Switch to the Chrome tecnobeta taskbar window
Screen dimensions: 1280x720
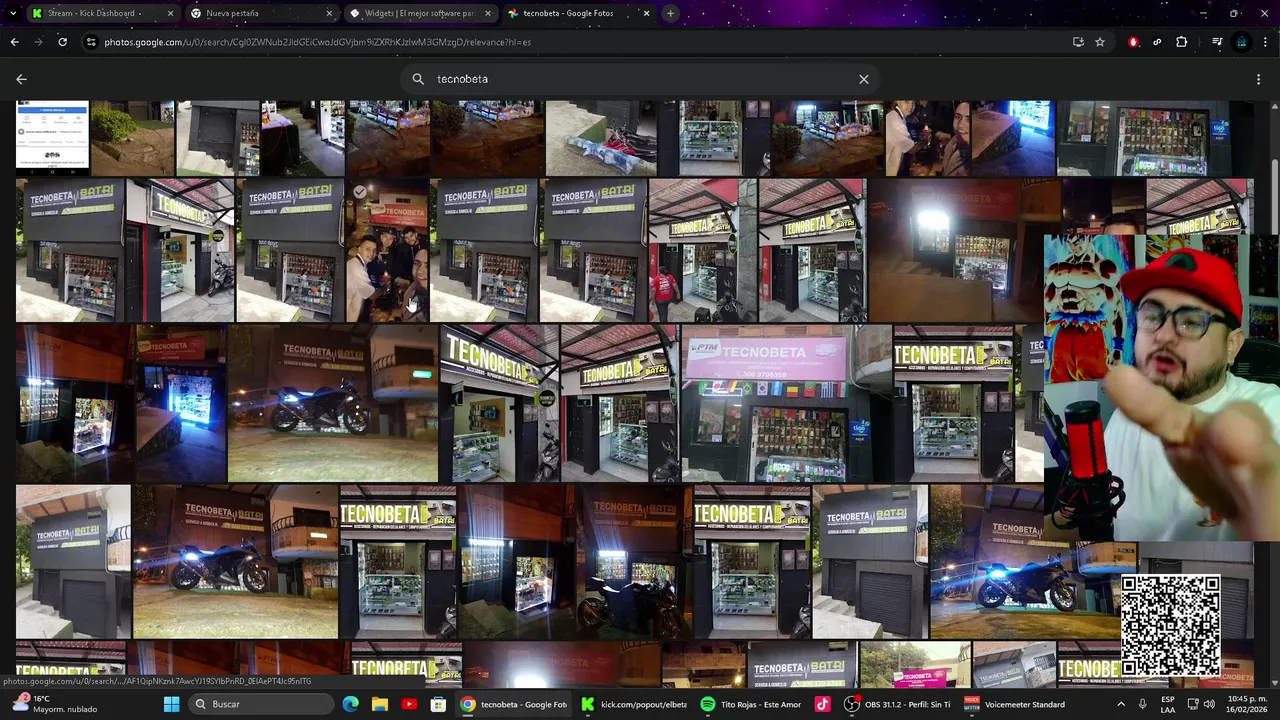coord(514,704)
